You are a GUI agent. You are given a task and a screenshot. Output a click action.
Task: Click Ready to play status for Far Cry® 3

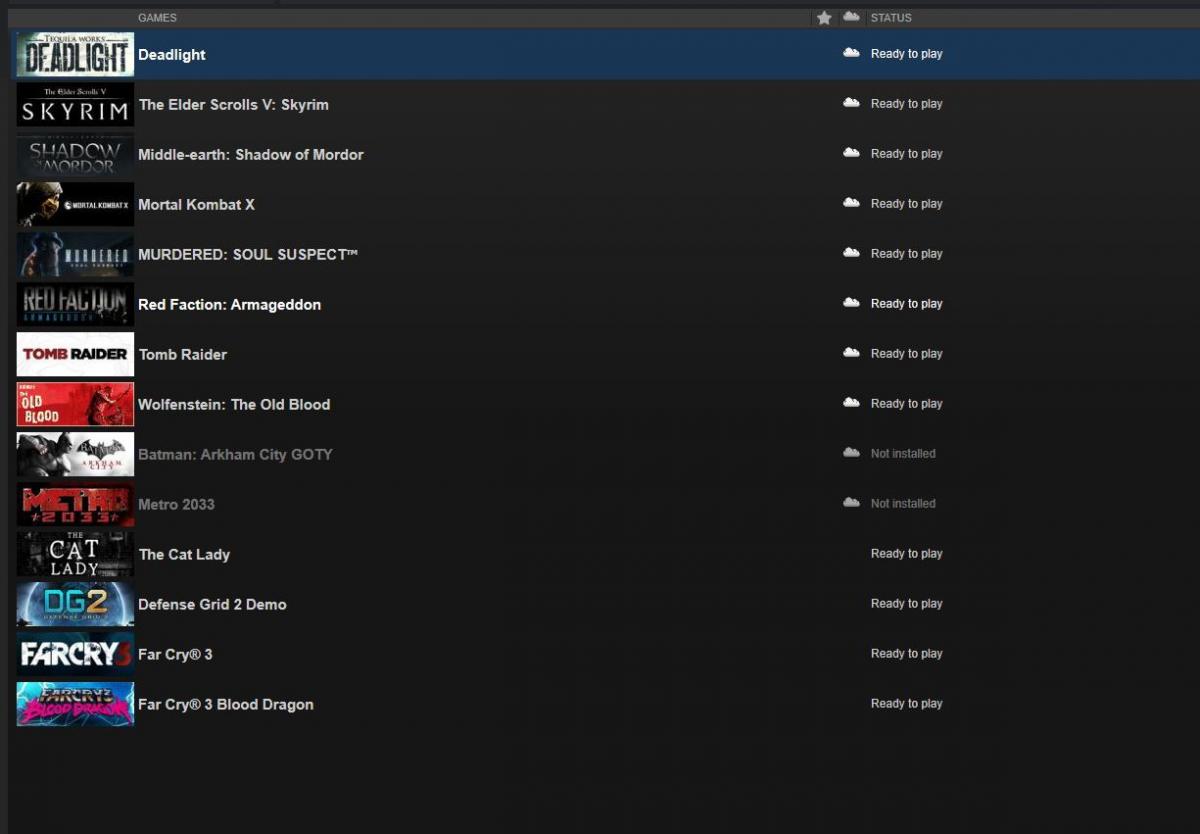click(x=907, y=654)
